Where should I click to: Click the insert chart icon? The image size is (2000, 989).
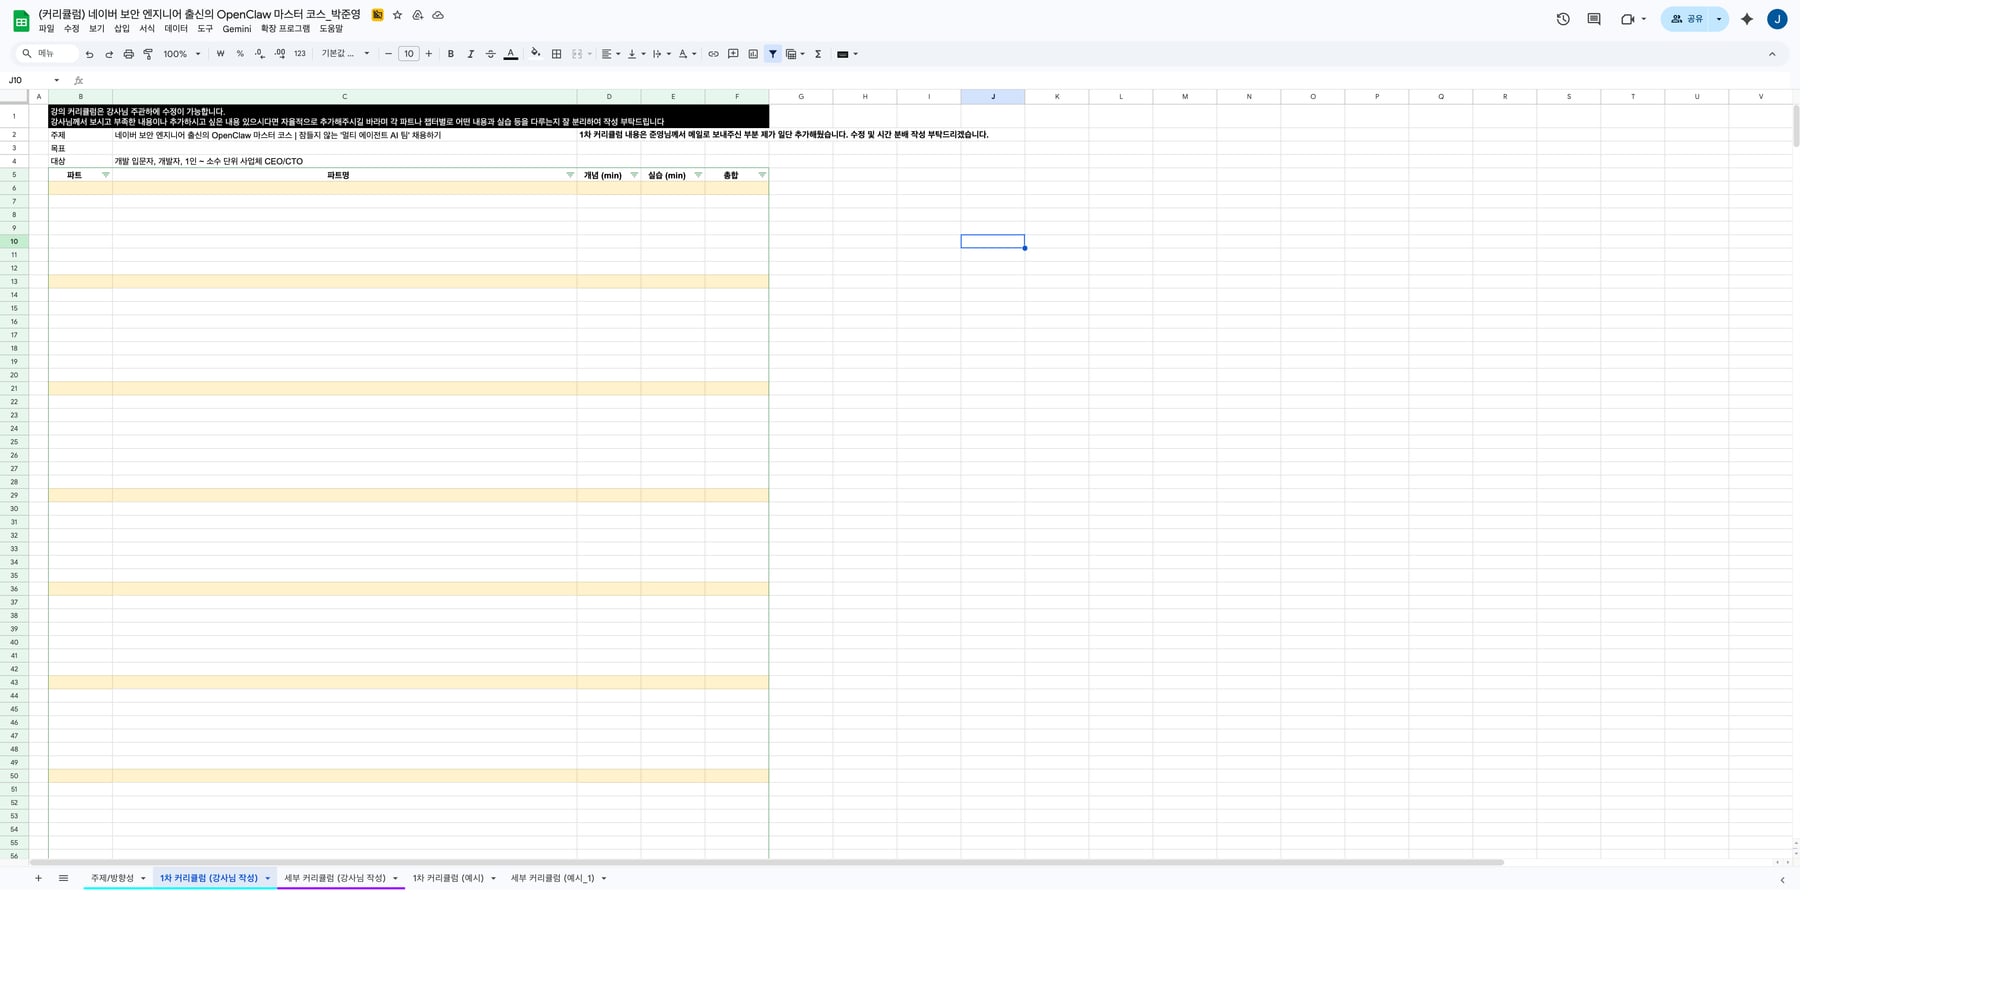coord(753,54)
